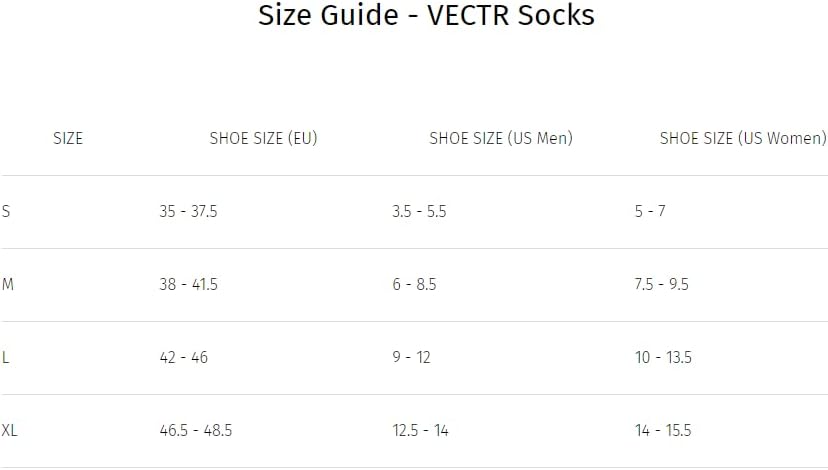828x470 pixels.
Task: Choose US Women value 7.5 - 9.5
Action: (662, 284)
